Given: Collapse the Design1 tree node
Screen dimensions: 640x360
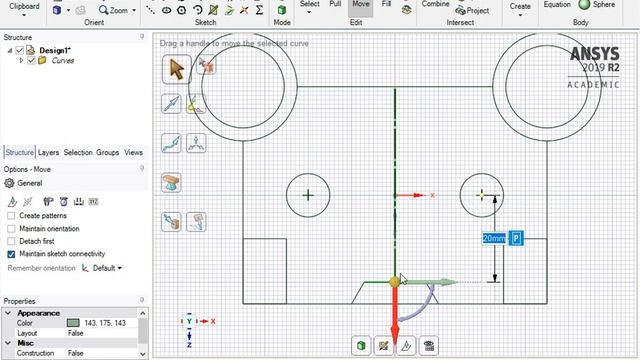Looking at the screenshot, I should (10, 51).
